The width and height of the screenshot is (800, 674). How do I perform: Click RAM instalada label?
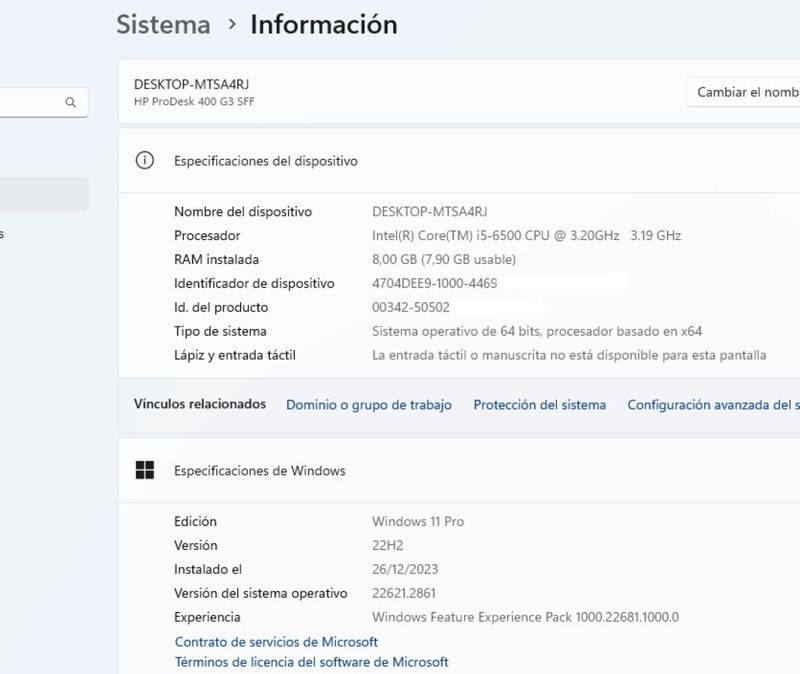pos(216,259)
